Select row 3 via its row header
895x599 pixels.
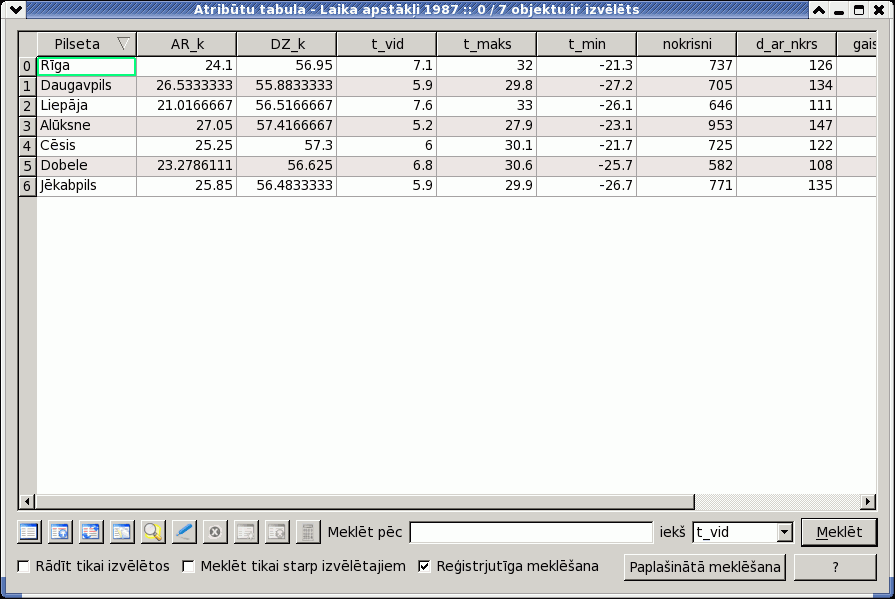(27, 126)
